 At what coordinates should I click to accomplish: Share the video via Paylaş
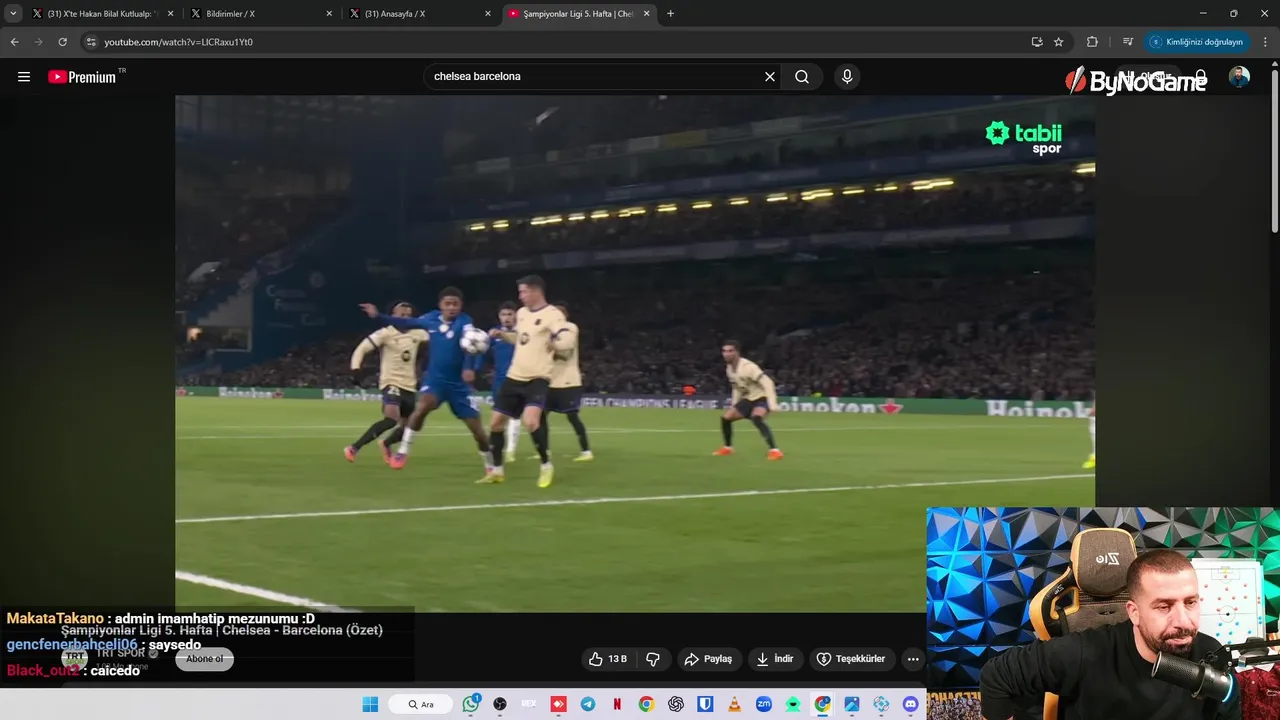tap(709, 659)
